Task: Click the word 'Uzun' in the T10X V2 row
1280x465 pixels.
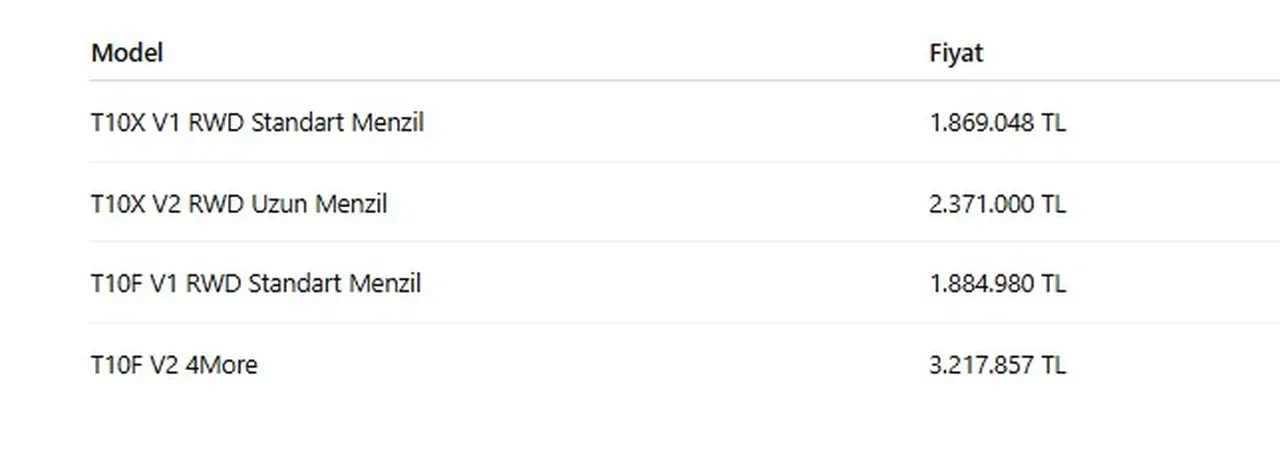Action: pos(282,204)
